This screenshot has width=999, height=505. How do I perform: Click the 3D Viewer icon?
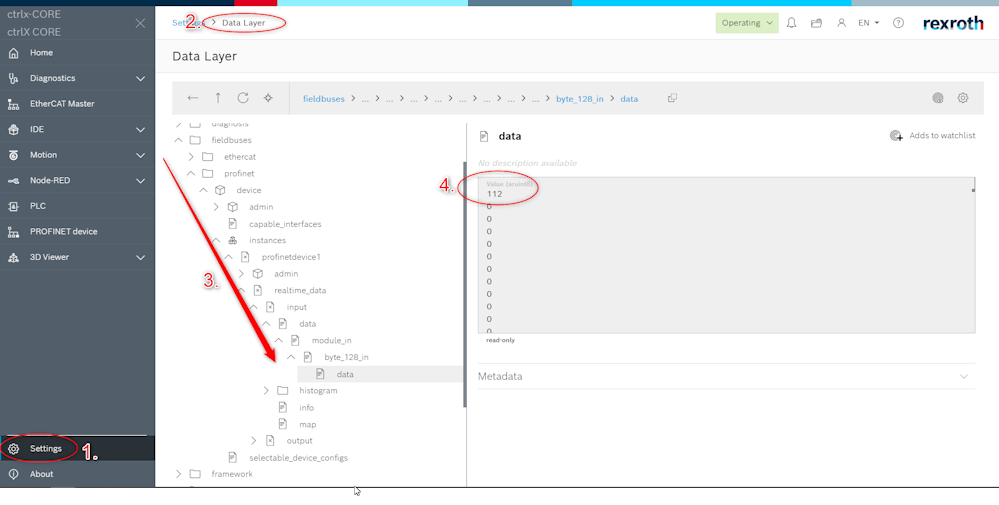pyautogui.click(x=13, y=257)
